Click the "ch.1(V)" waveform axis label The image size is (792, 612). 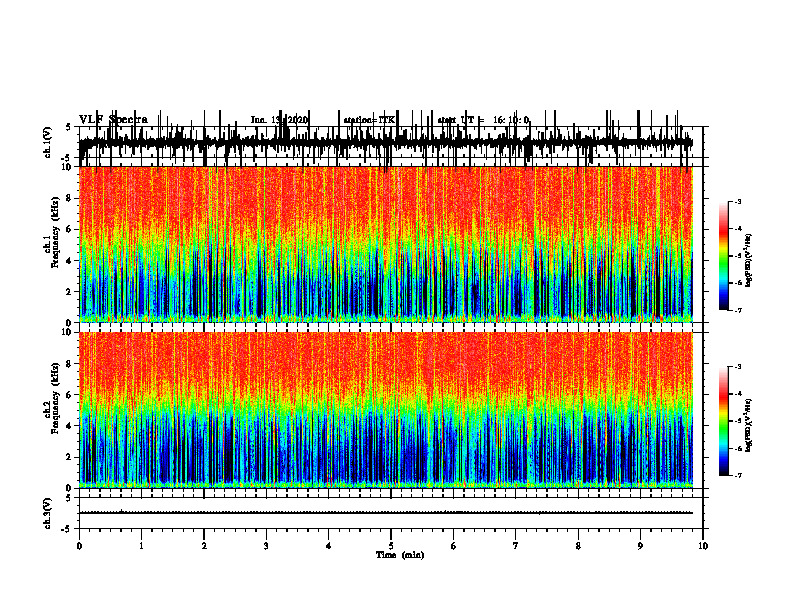tap(47, 142)
